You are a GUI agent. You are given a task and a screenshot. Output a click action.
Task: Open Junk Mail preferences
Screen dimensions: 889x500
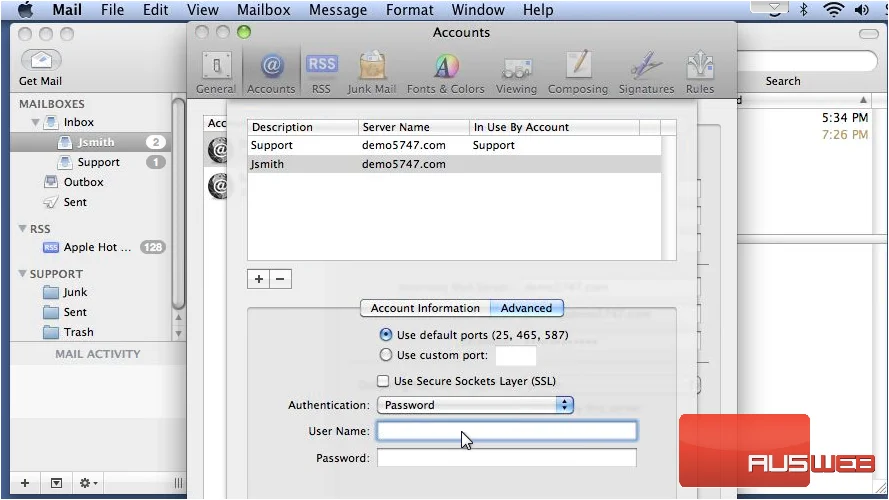371,73
